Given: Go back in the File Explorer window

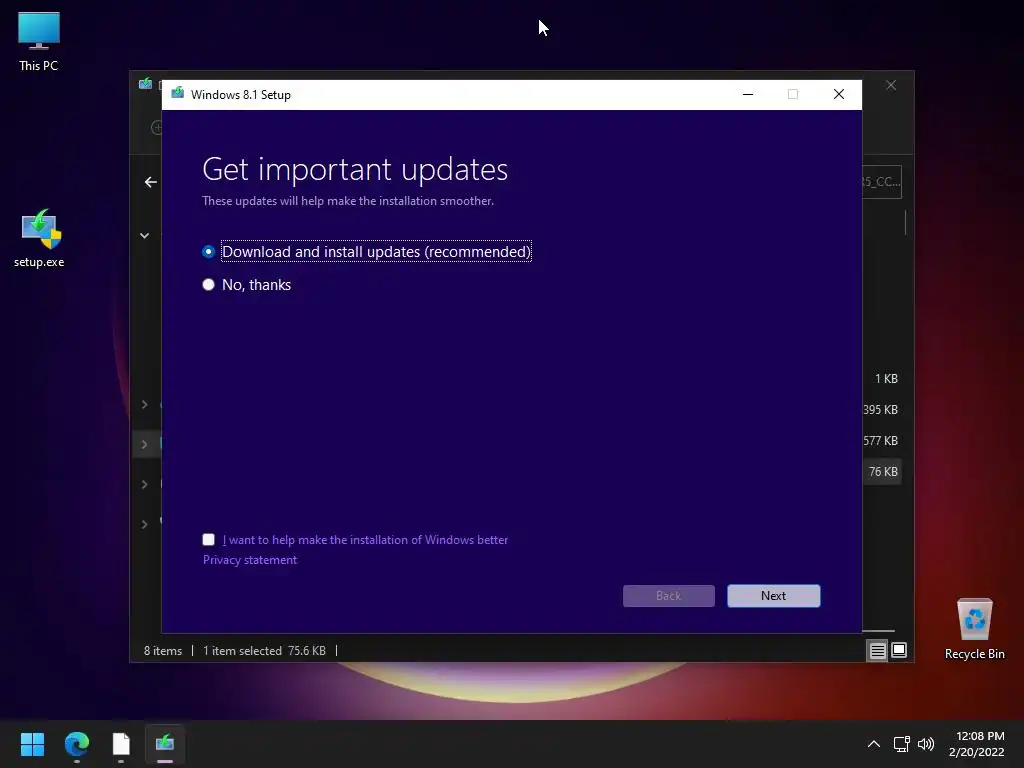Looking at the screenshot, I should [151, 182].
